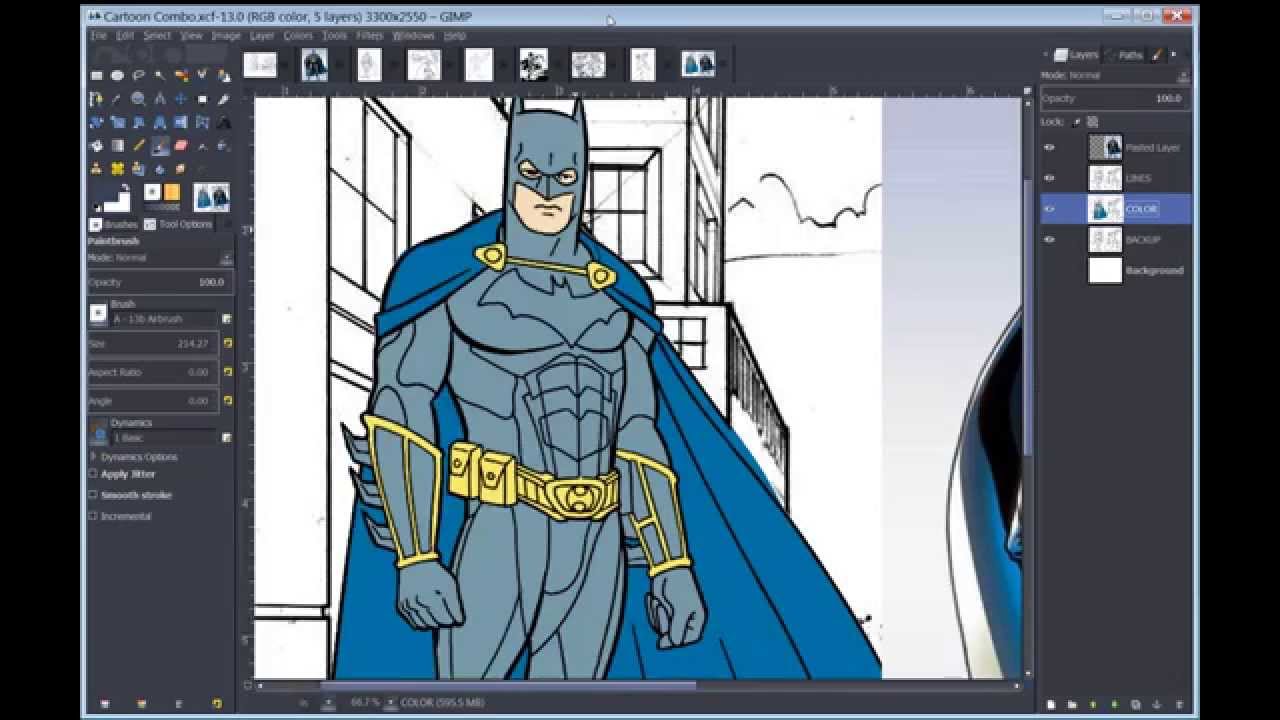Open Layers dock tab menu arrow
The height and width of the screenshot is (720, 1280).
(1173, 54)
